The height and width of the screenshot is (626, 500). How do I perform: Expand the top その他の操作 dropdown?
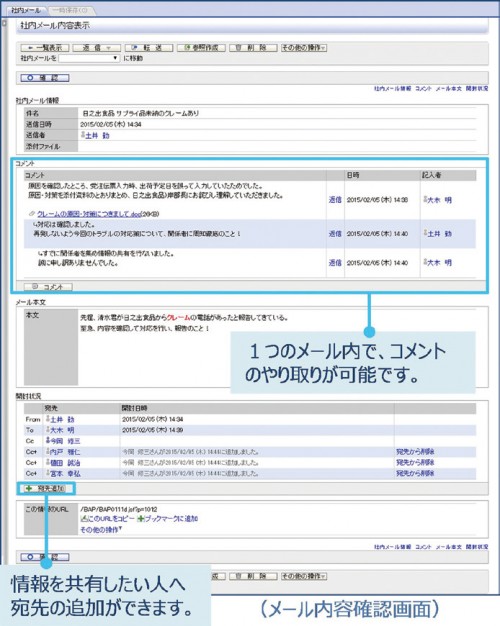[304, 48]
